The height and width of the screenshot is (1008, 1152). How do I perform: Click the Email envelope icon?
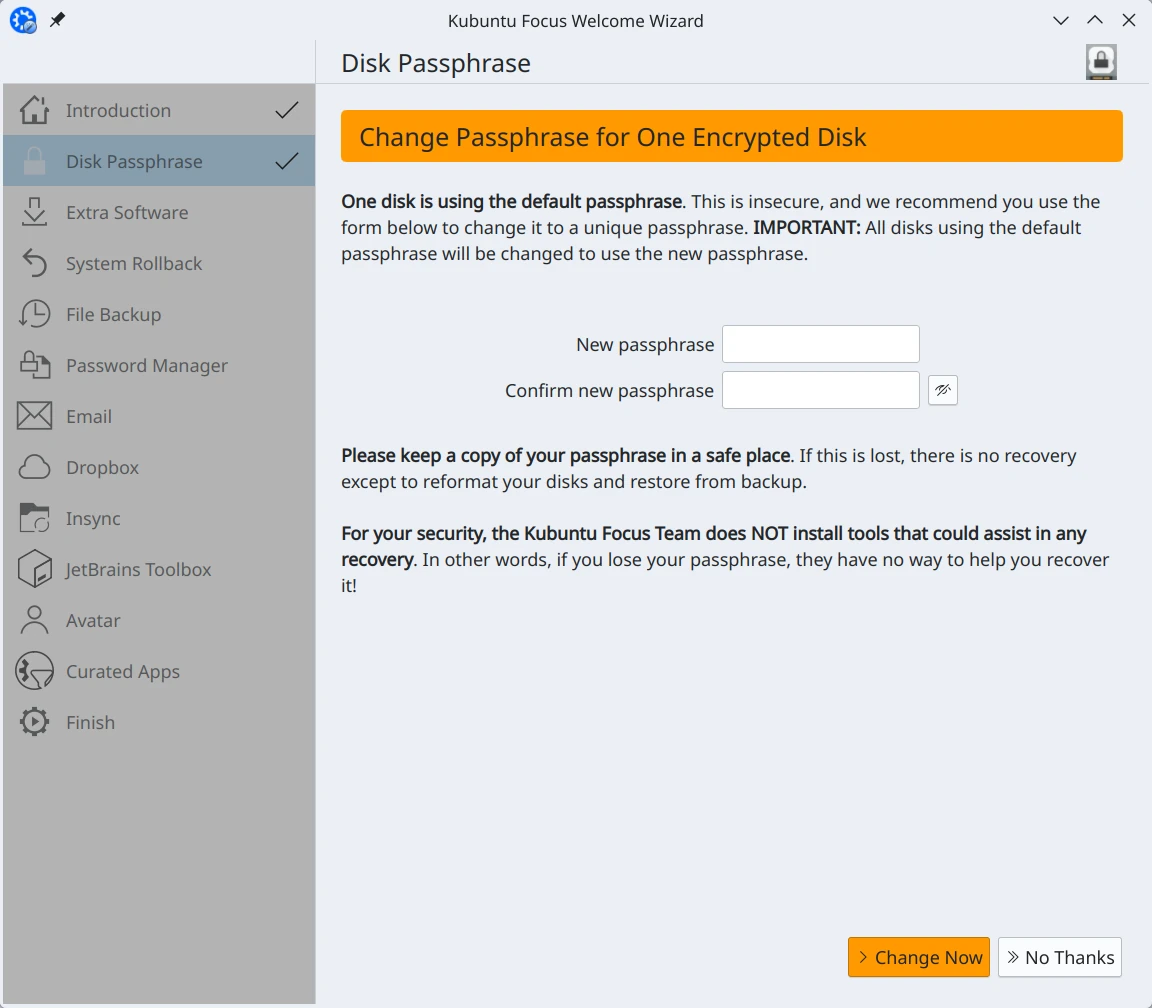34,416
